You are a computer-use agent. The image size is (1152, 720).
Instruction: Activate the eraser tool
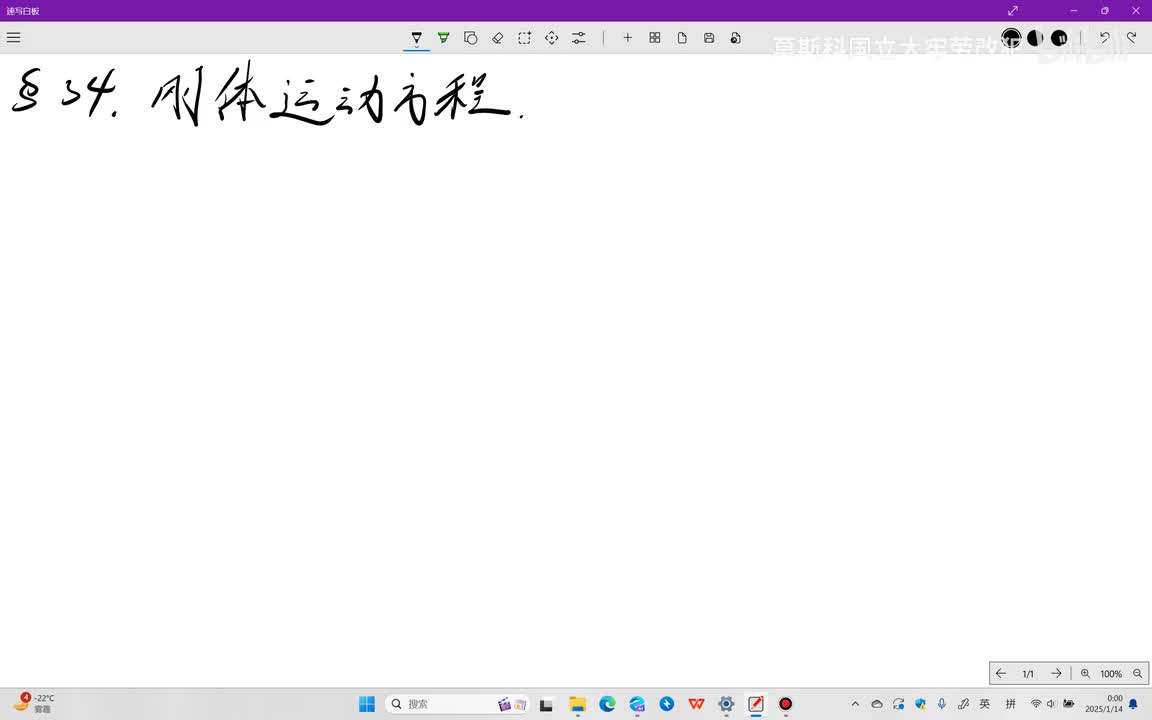[497, 37]
